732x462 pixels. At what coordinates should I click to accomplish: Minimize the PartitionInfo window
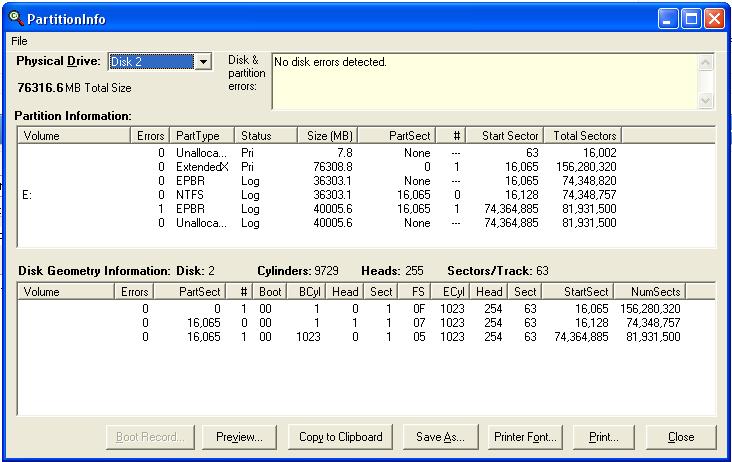[668, 19]
